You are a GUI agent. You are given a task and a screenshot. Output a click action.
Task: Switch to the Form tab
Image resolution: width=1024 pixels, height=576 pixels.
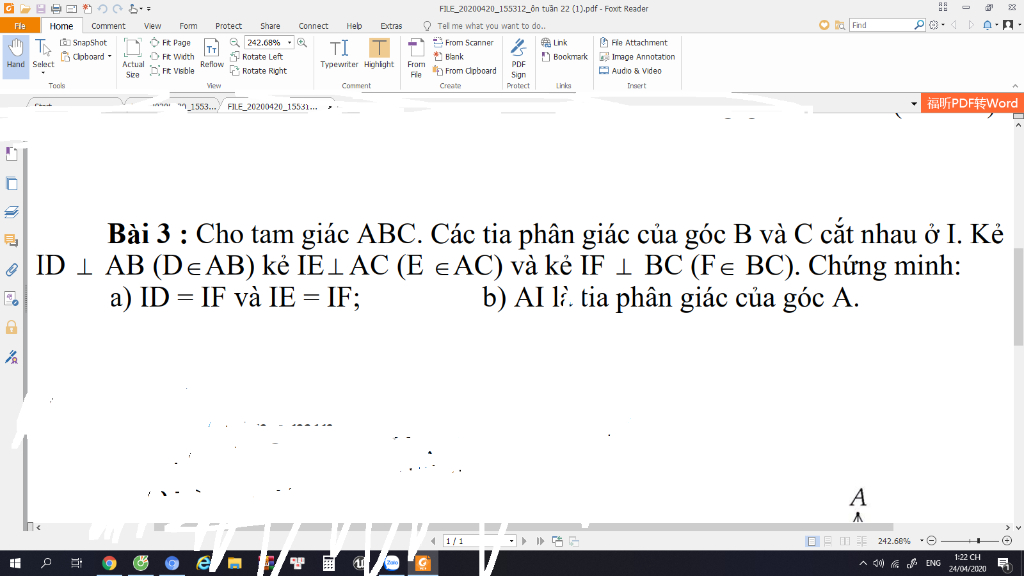click(x=188, y=25)
